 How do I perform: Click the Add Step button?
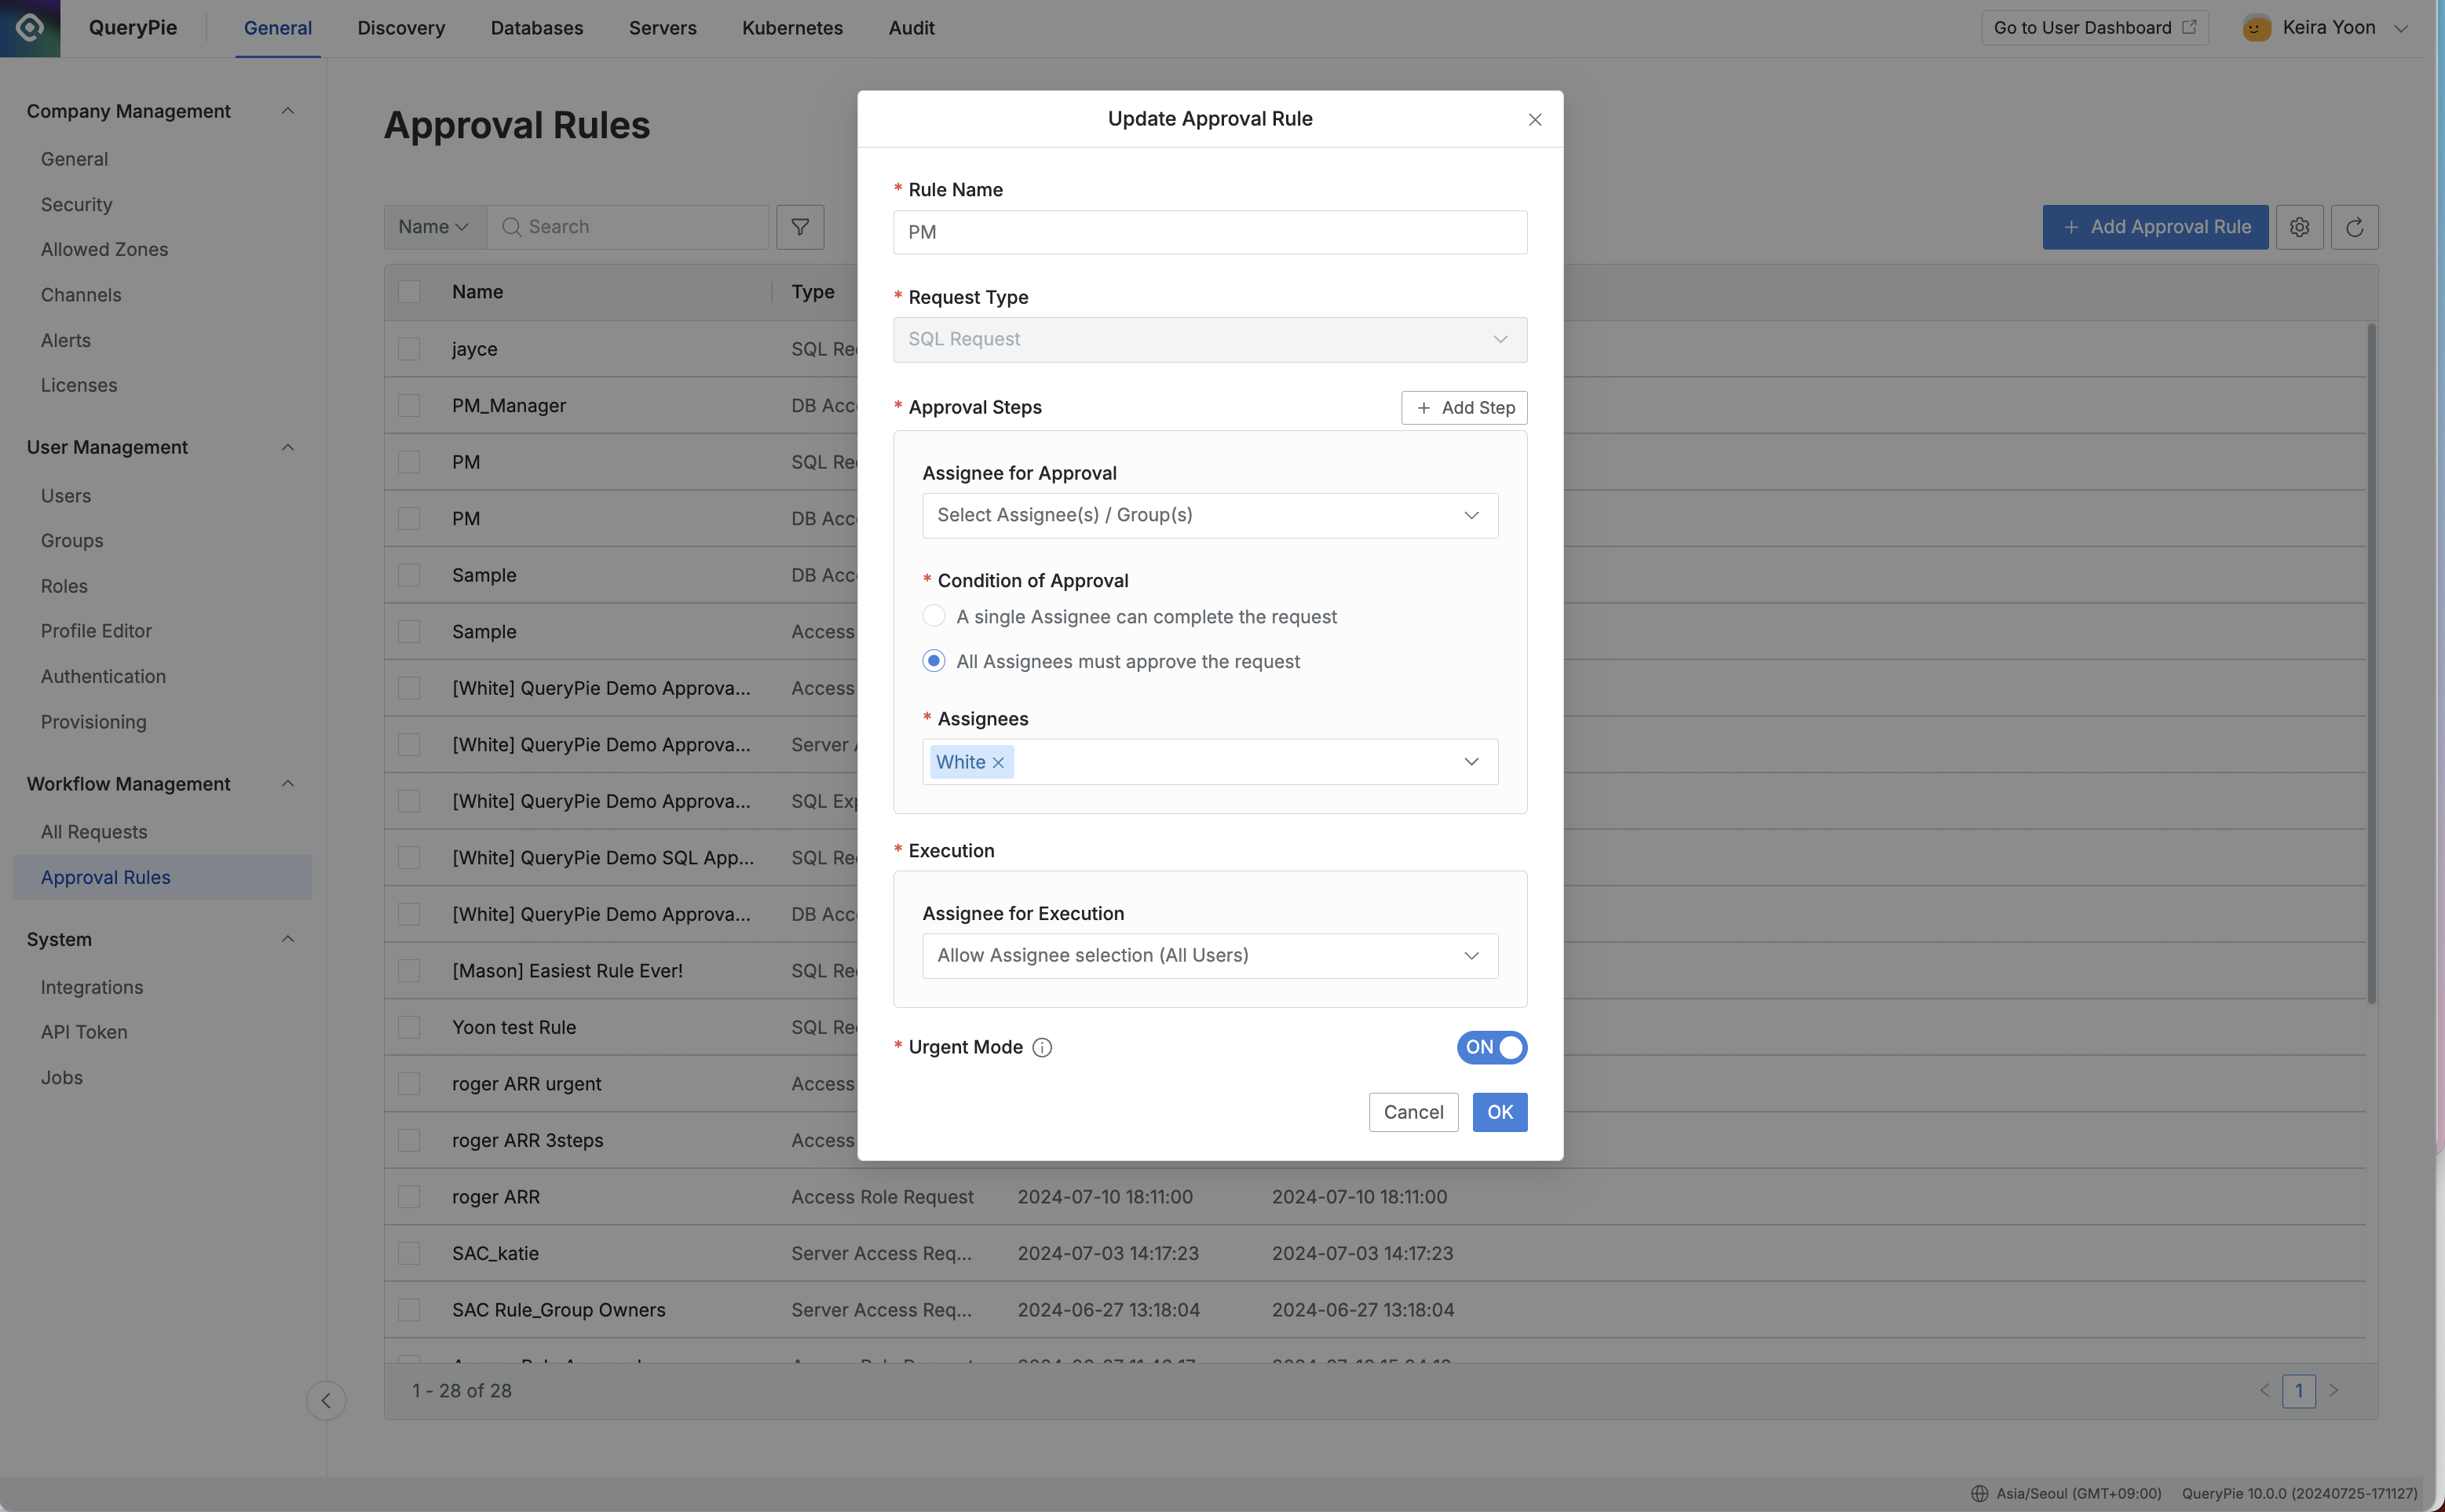[1464, 407]
